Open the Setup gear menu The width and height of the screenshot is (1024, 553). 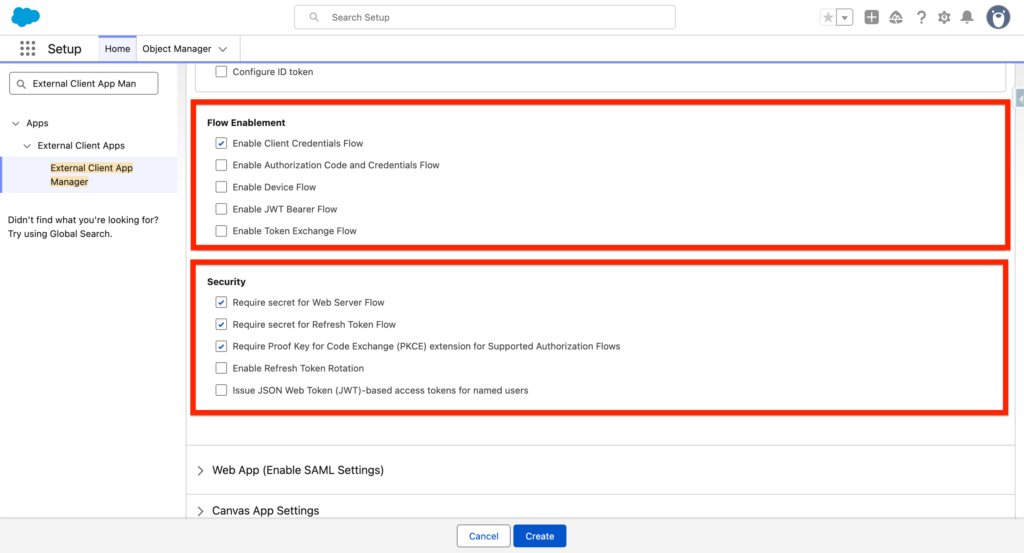tap(944, 17)
